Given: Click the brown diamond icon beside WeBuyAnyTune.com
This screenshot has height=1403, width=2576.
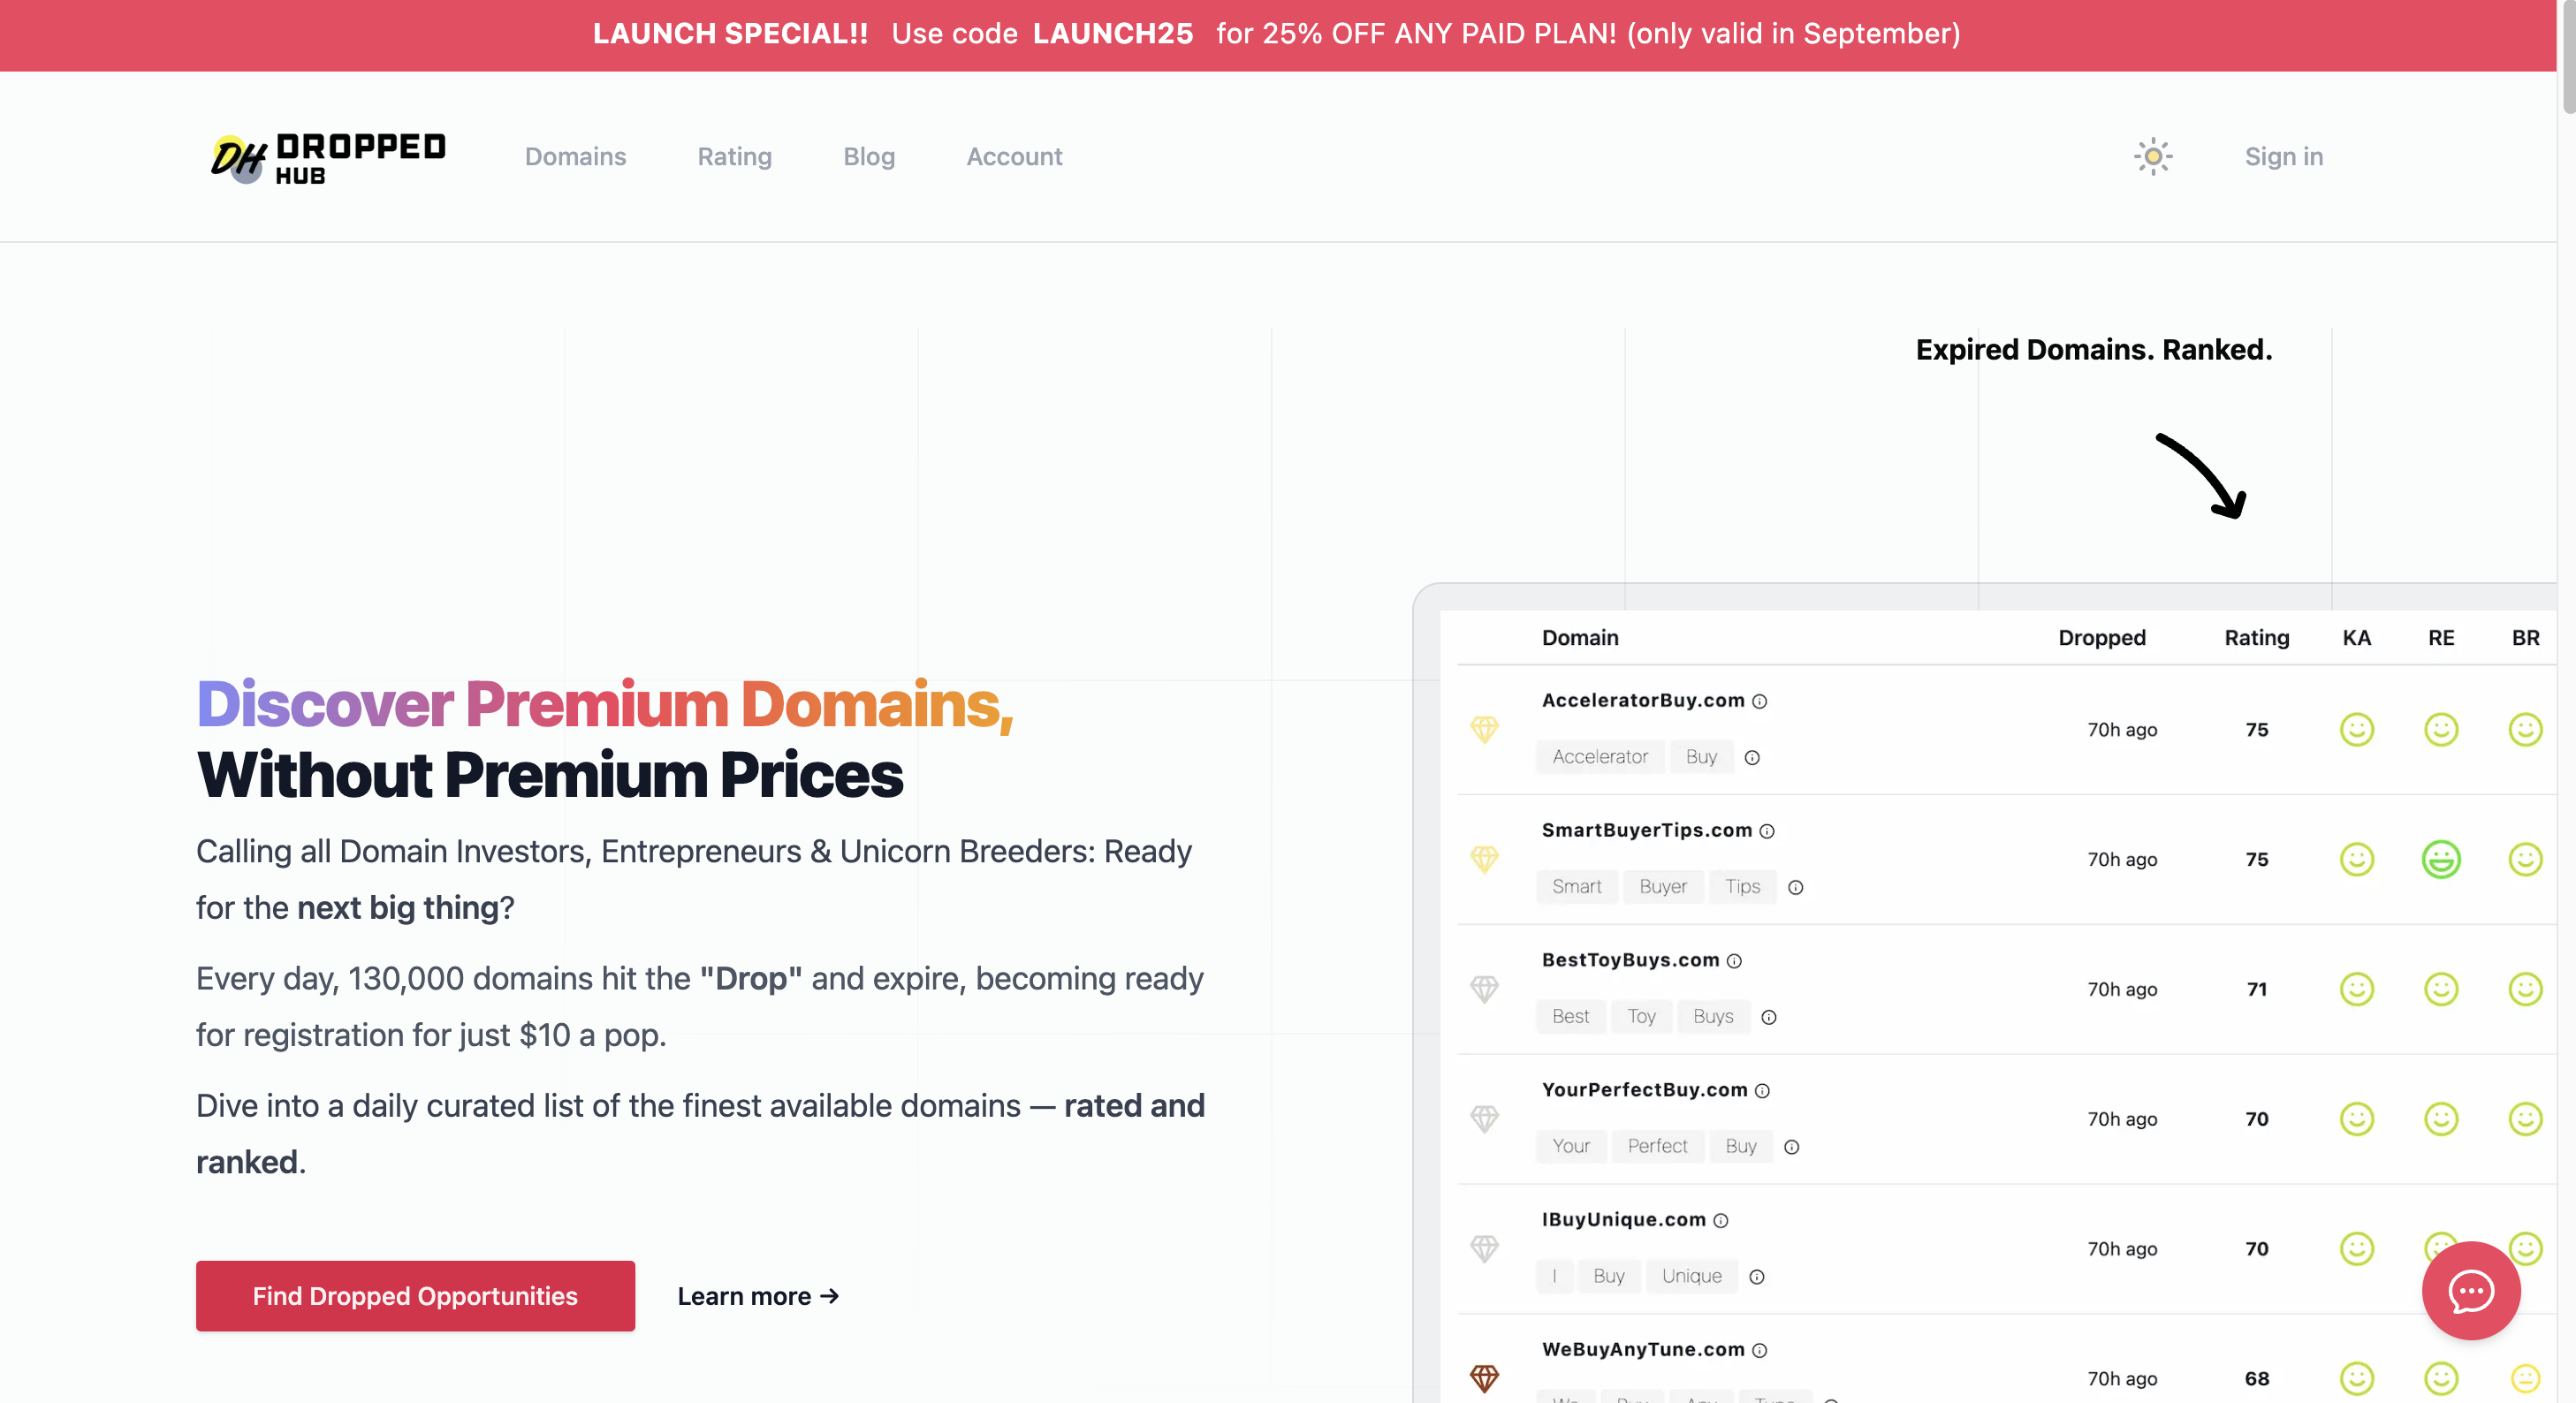Looking at the screenshot, I should [1484, 1379].
